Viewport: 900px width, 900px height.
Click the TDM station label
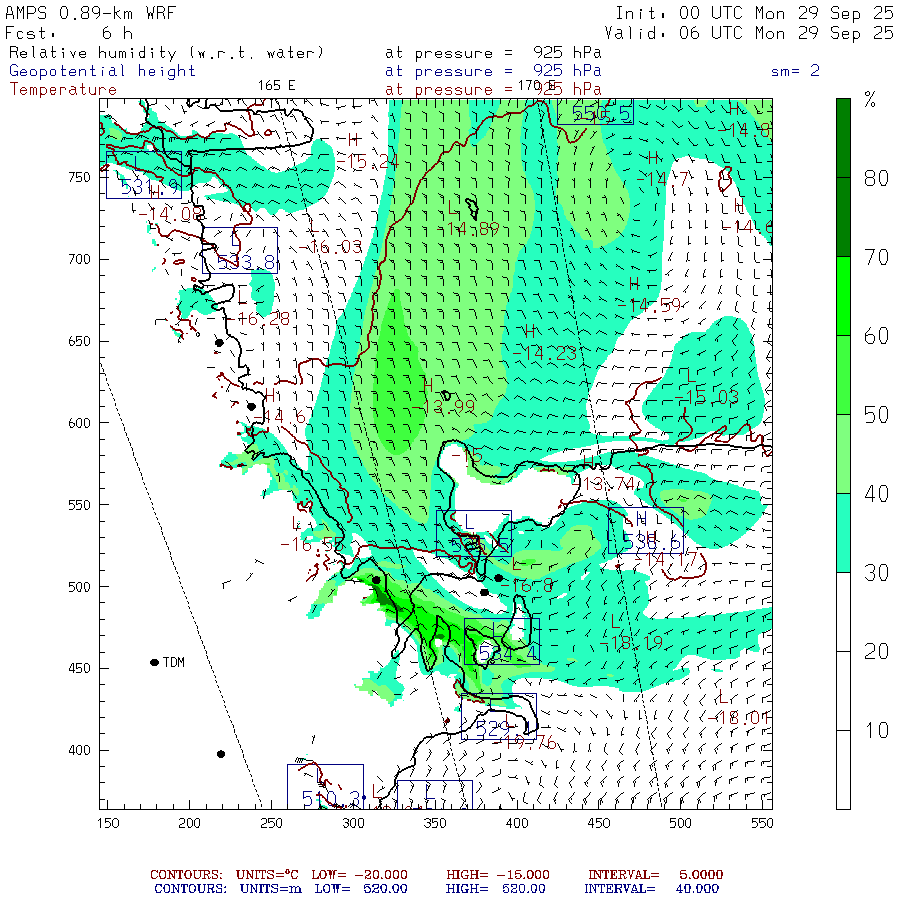pos(173,662)
